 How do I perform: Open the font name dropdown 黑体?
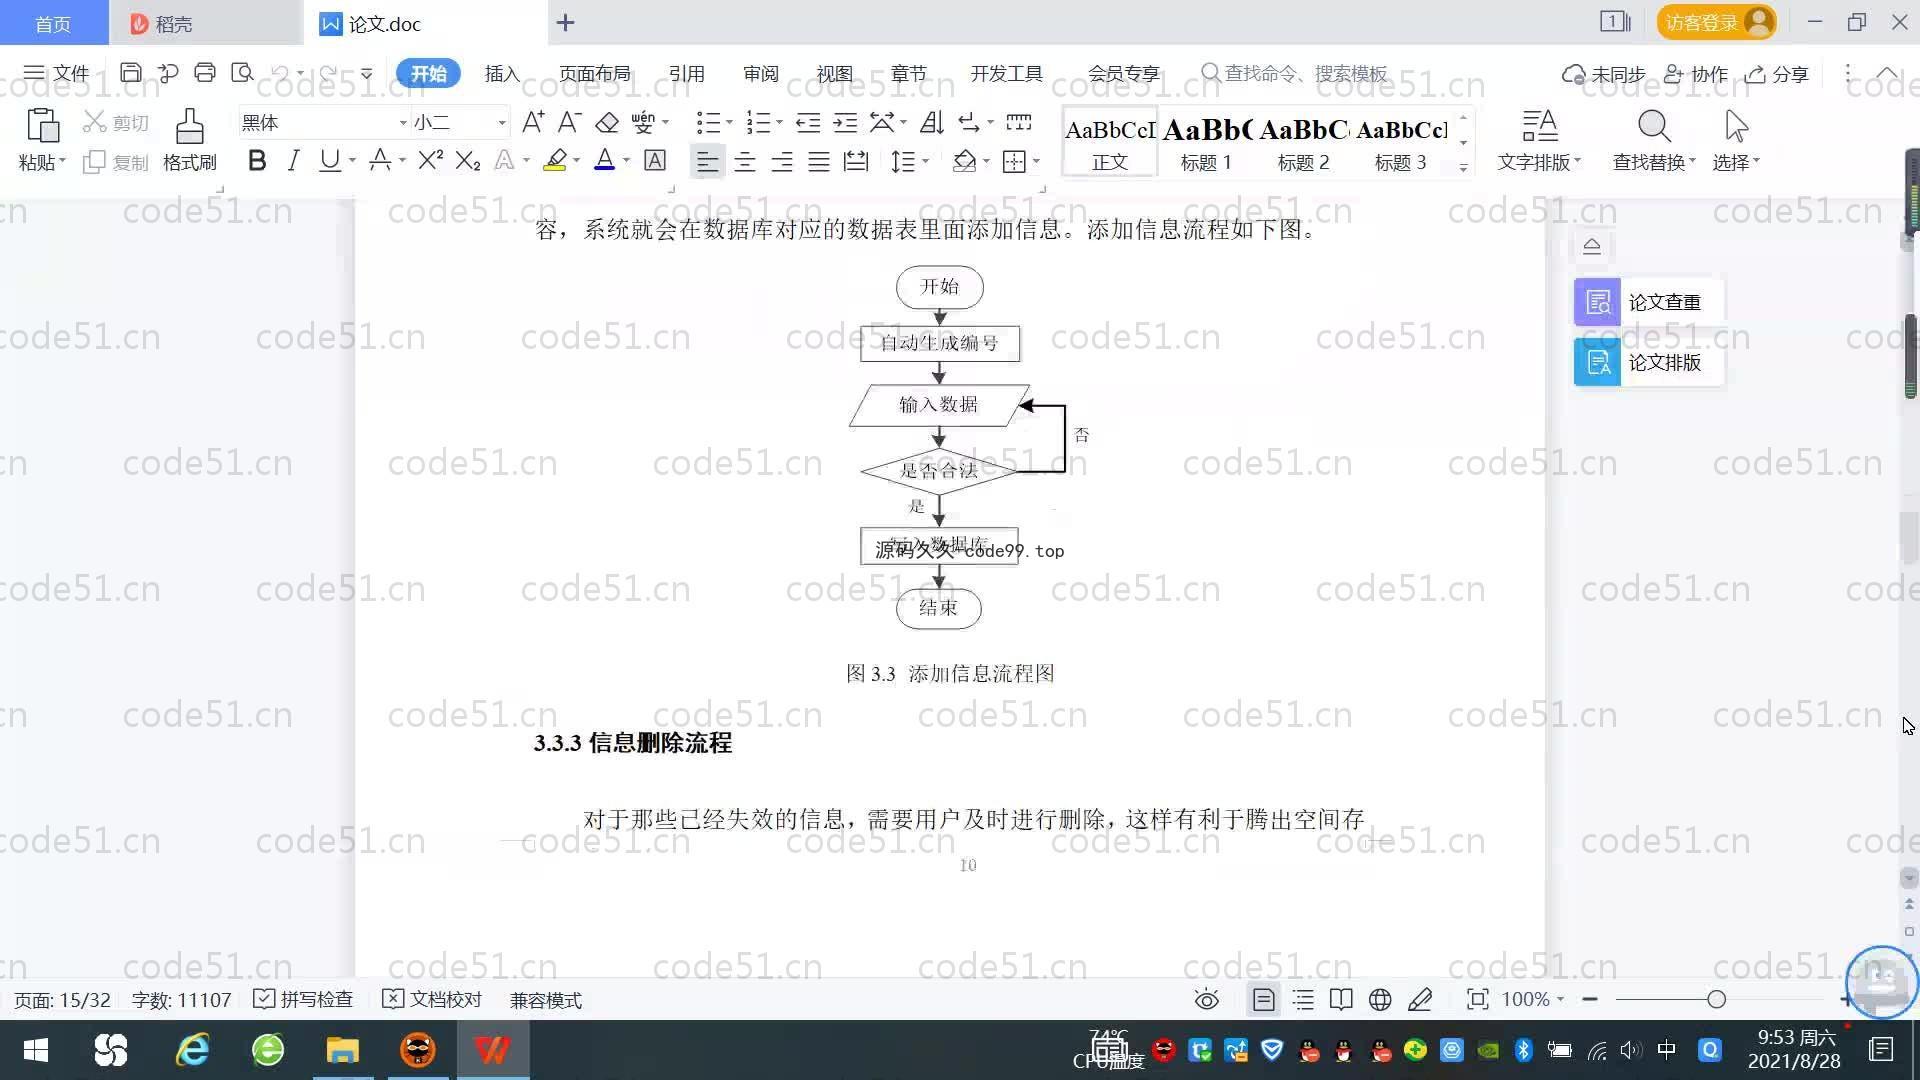tap(403, 123)
